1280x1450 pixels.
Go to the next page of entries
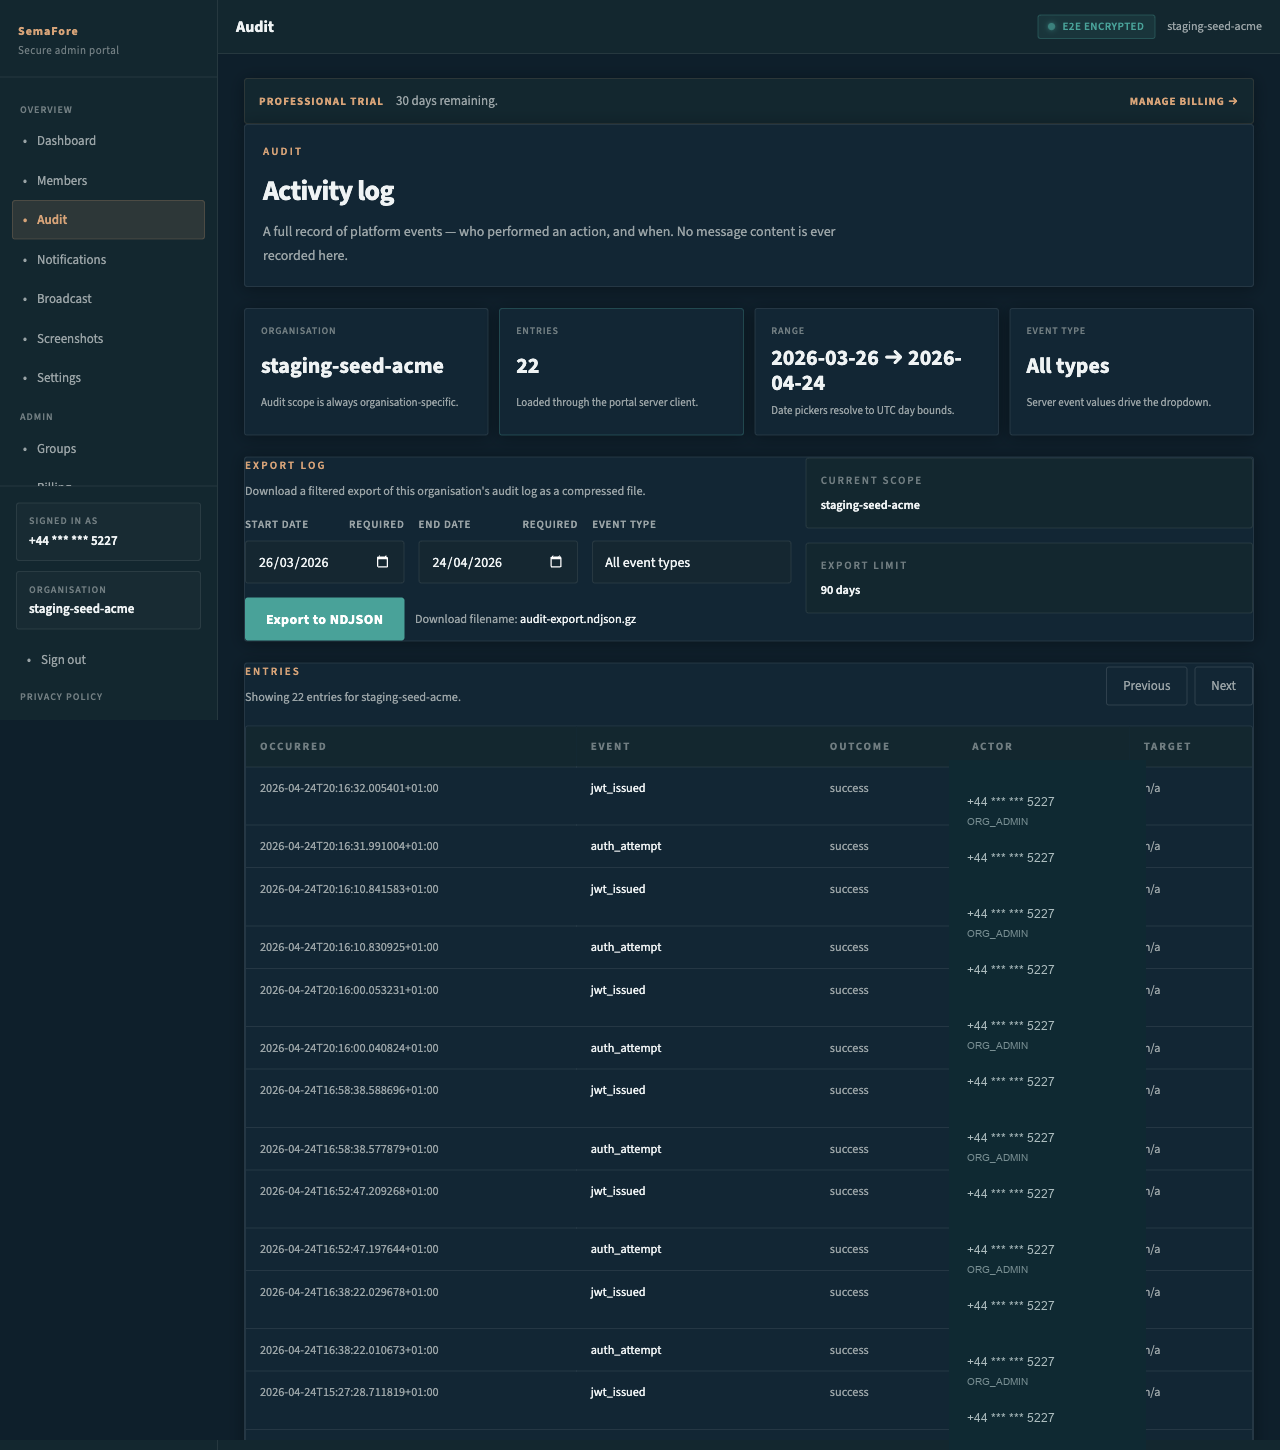coord(1223,685)
